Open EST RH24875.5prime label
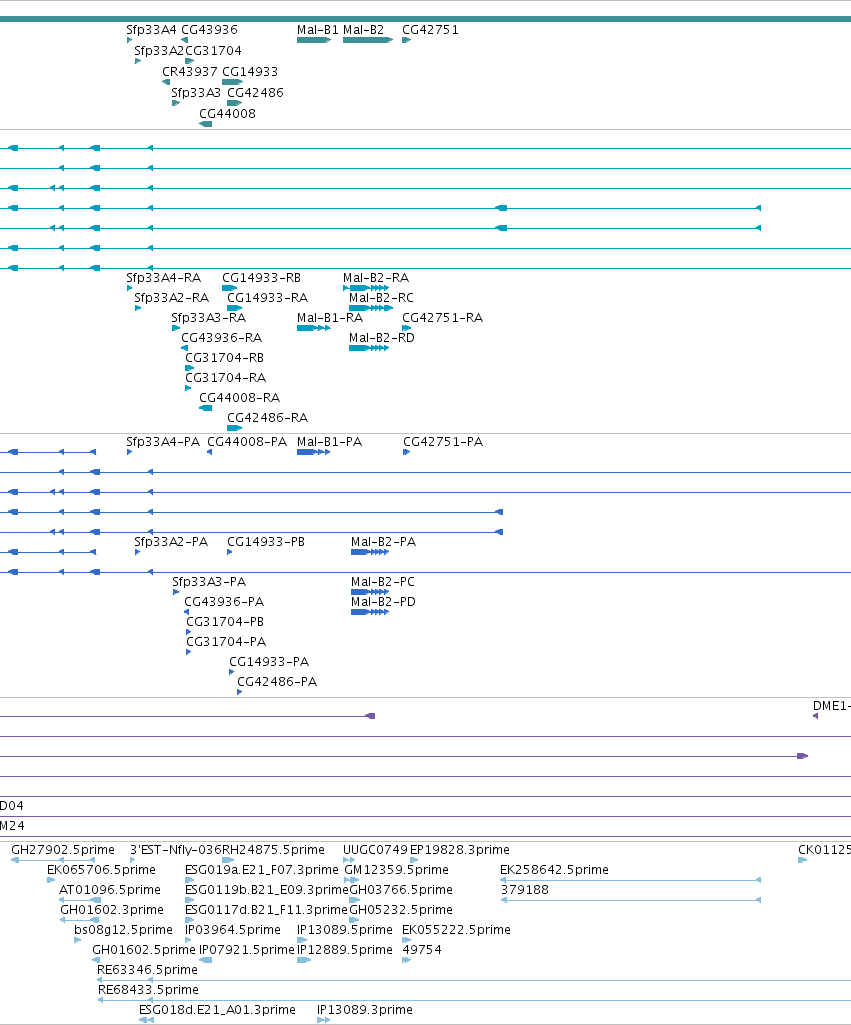The width and height of the screenshot is (851, 1025). click(273, 850)
